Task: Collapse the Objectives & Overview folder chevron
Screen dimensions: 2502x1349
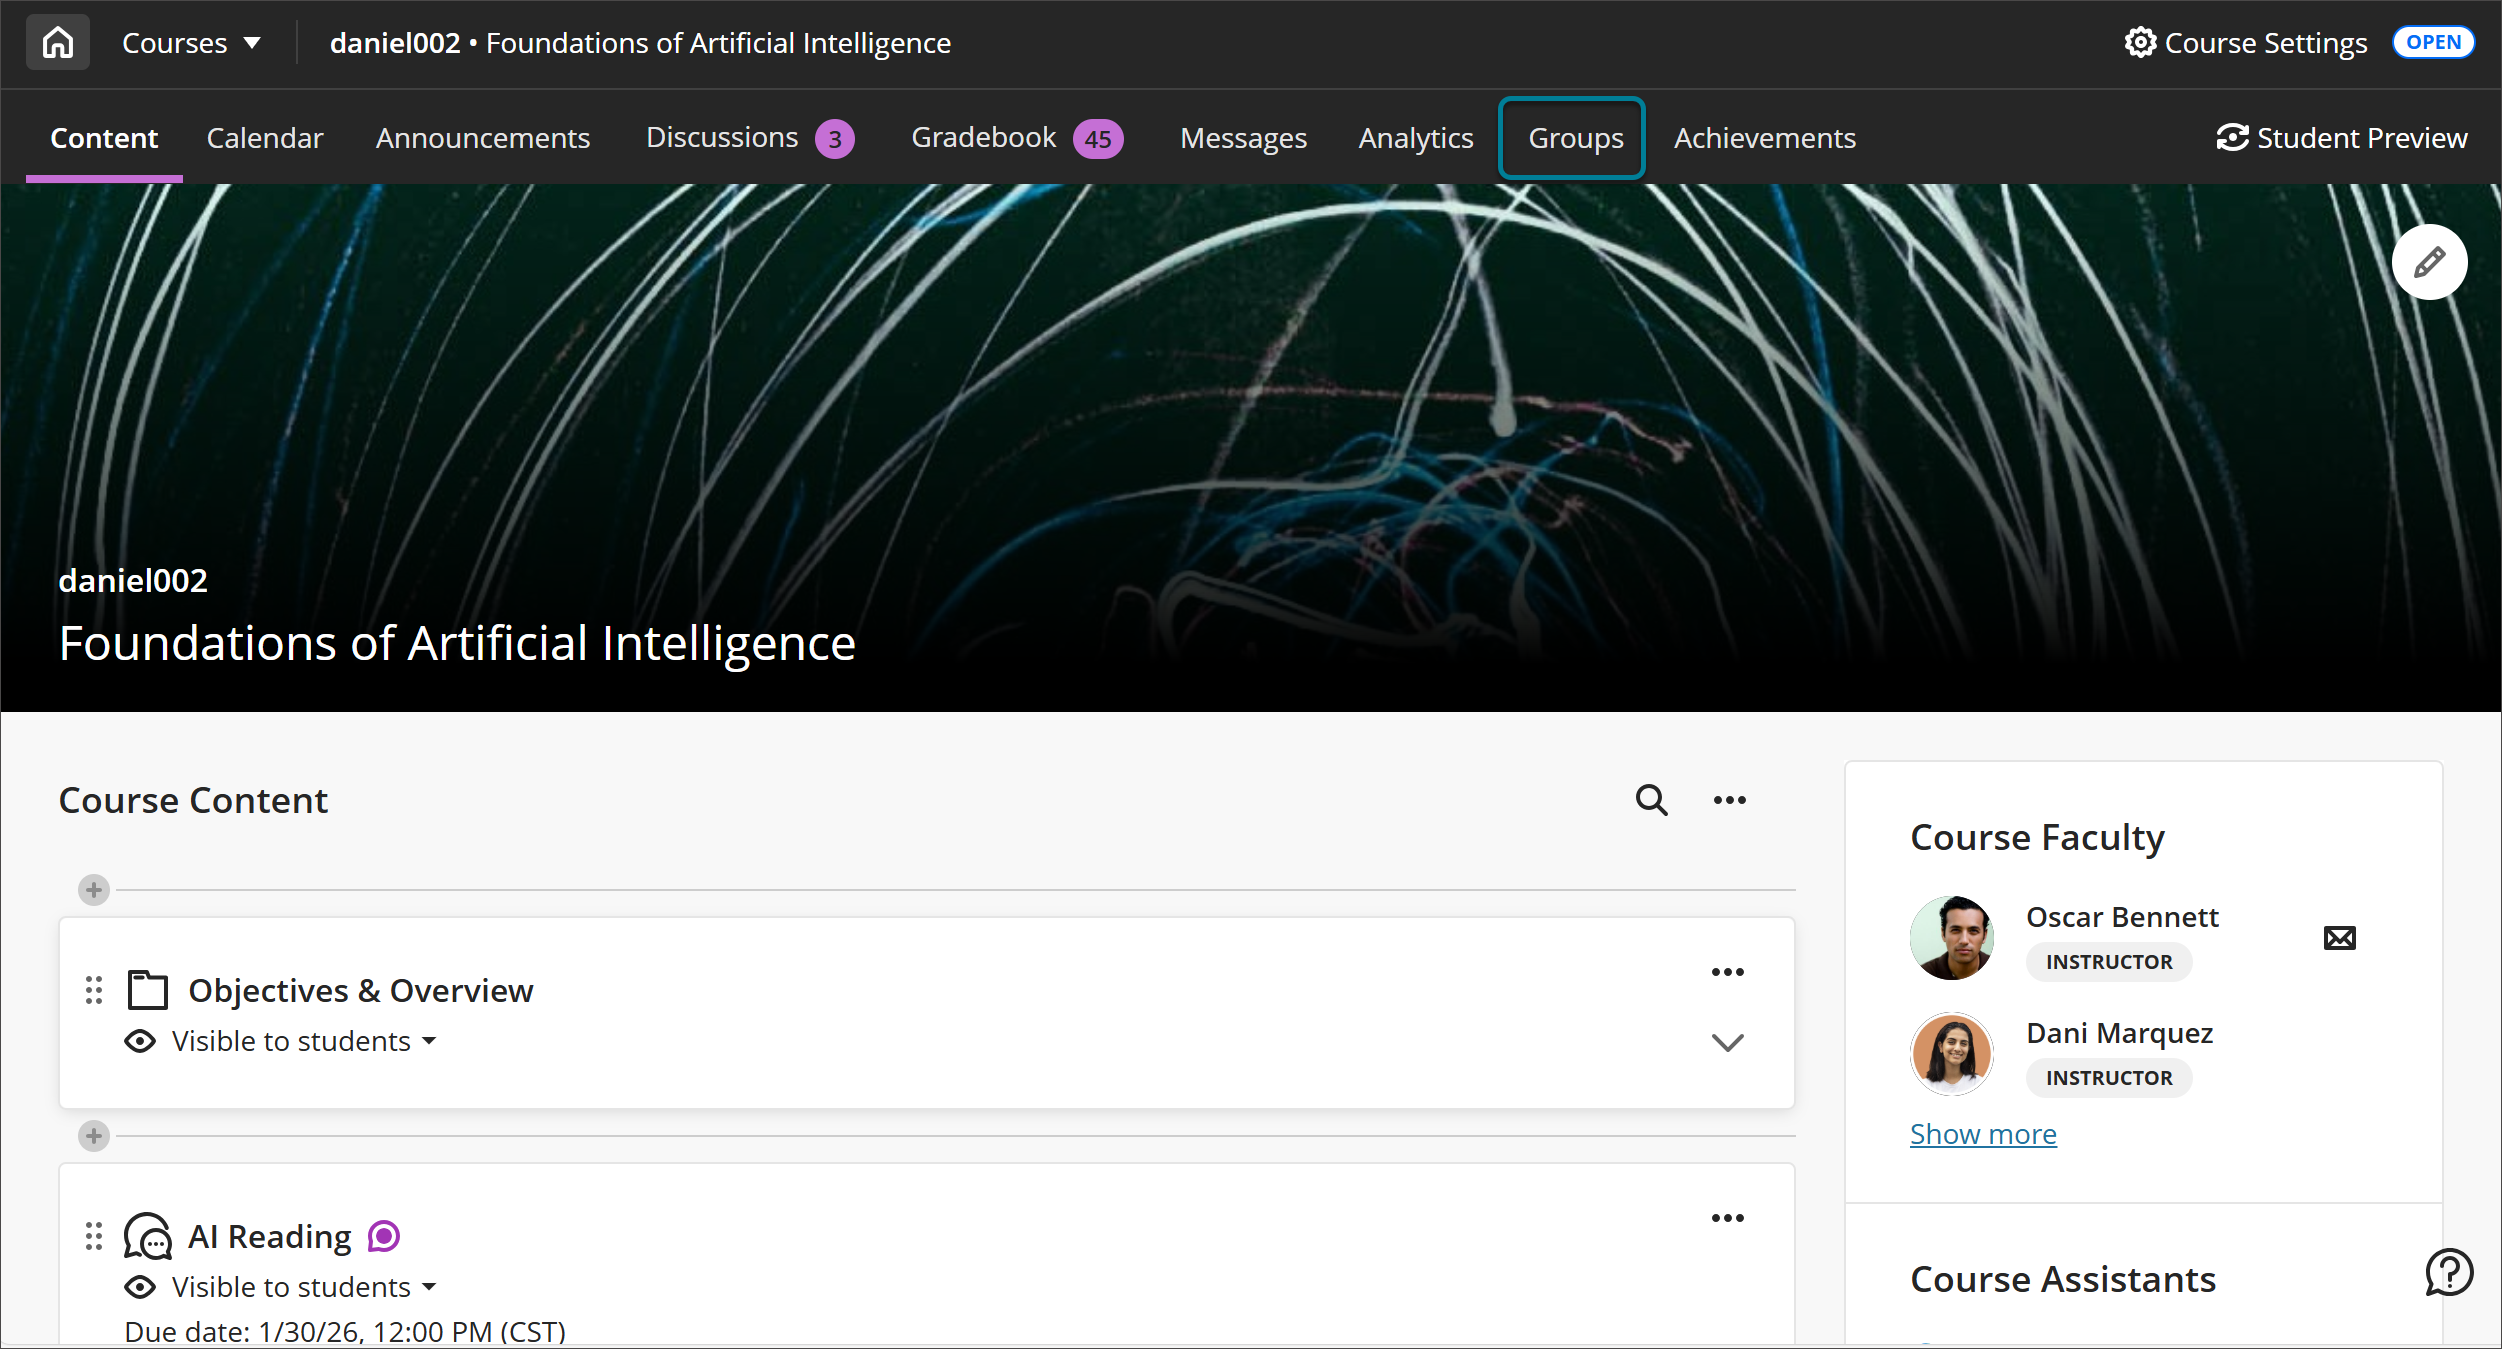Action: (1728, 1043)
